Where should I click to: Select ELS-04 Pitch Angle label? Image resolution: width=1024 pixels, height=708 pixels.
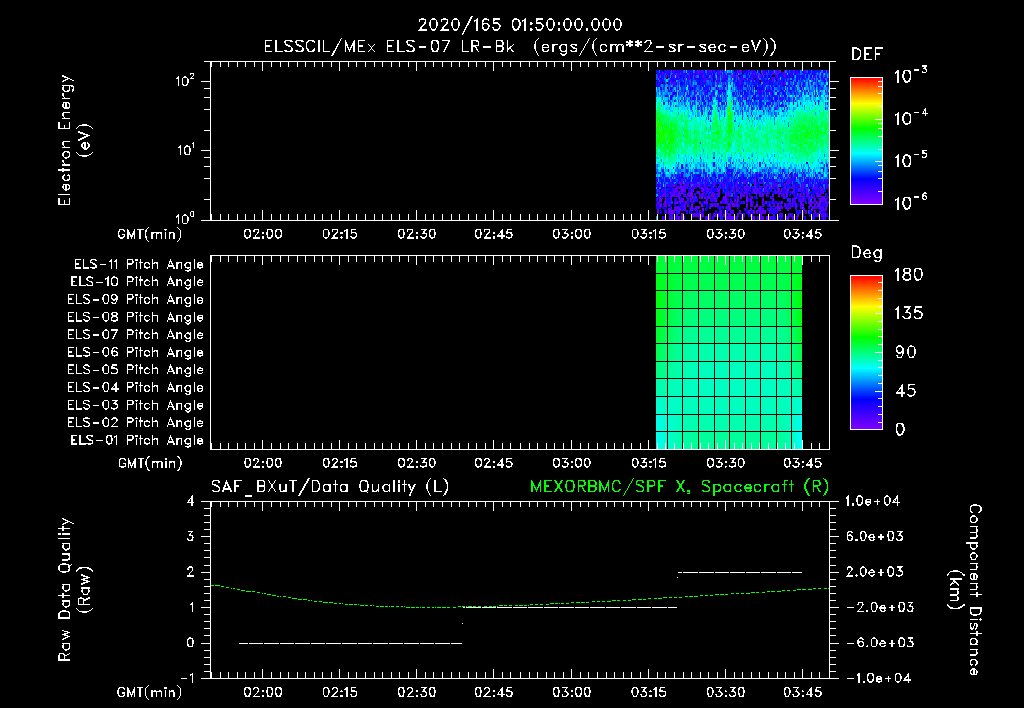click(x=135, y=388)
